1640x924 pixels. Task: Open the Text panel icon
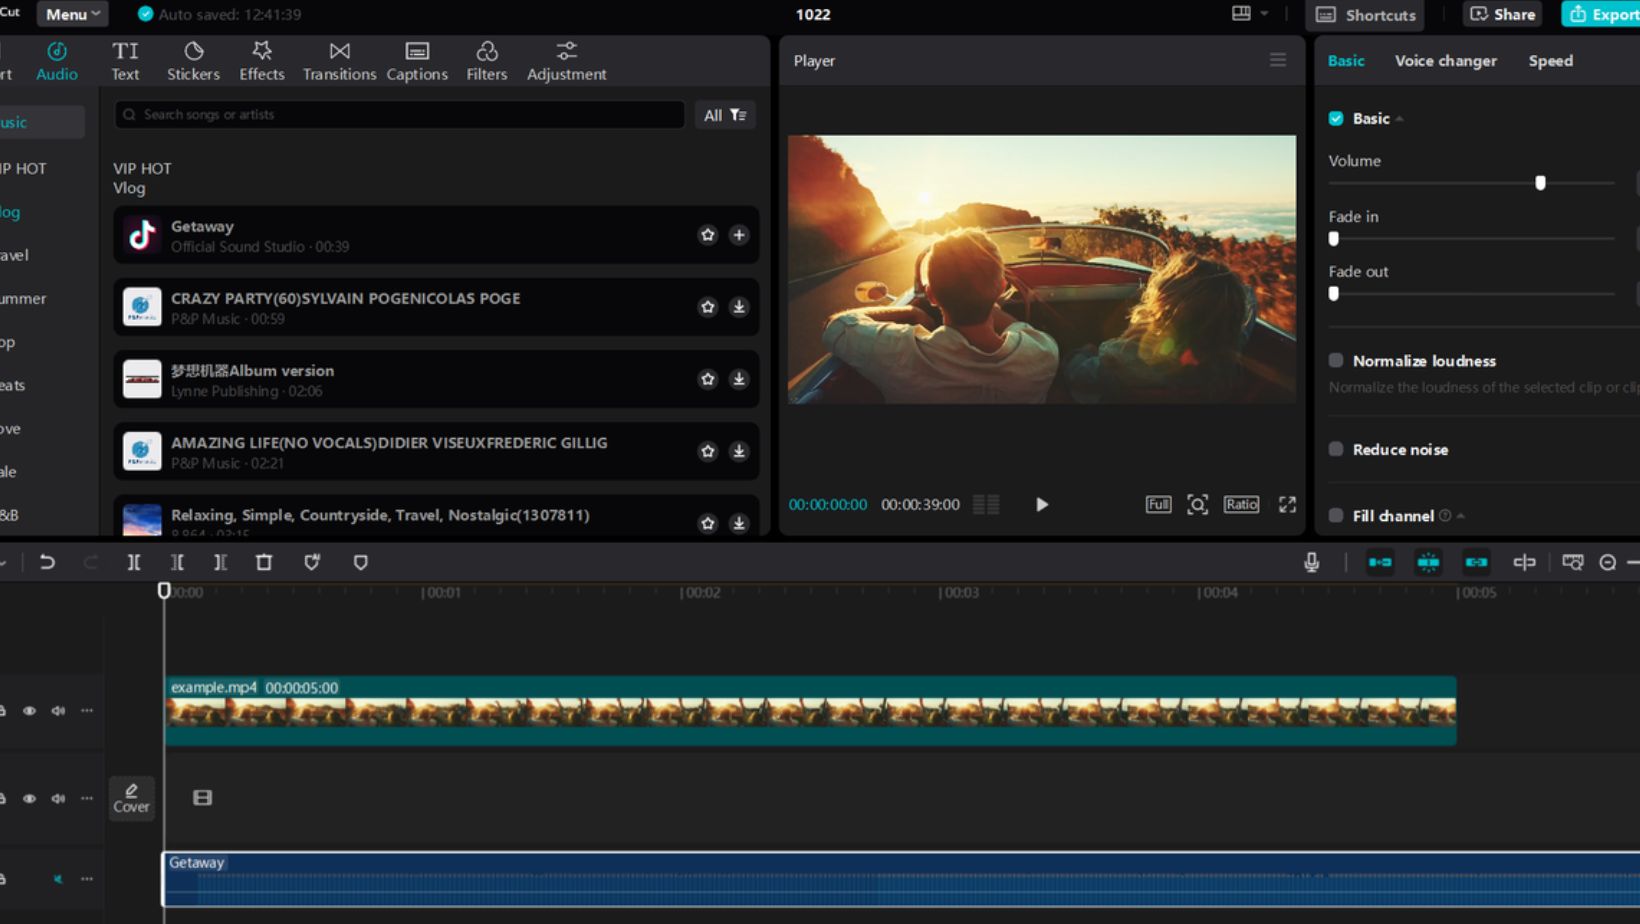point(125,51)
